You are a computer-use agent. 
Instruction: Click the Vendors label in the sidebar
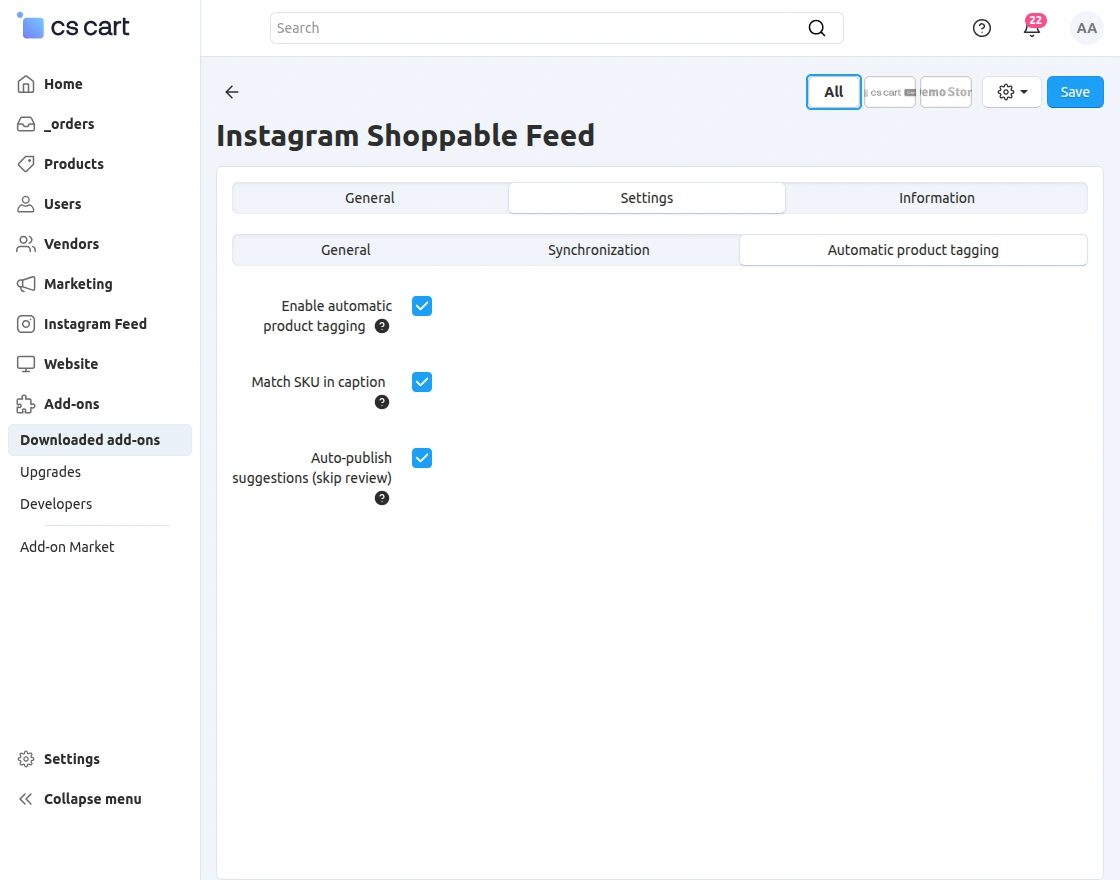pyautogui.click(x=71, y=244)
